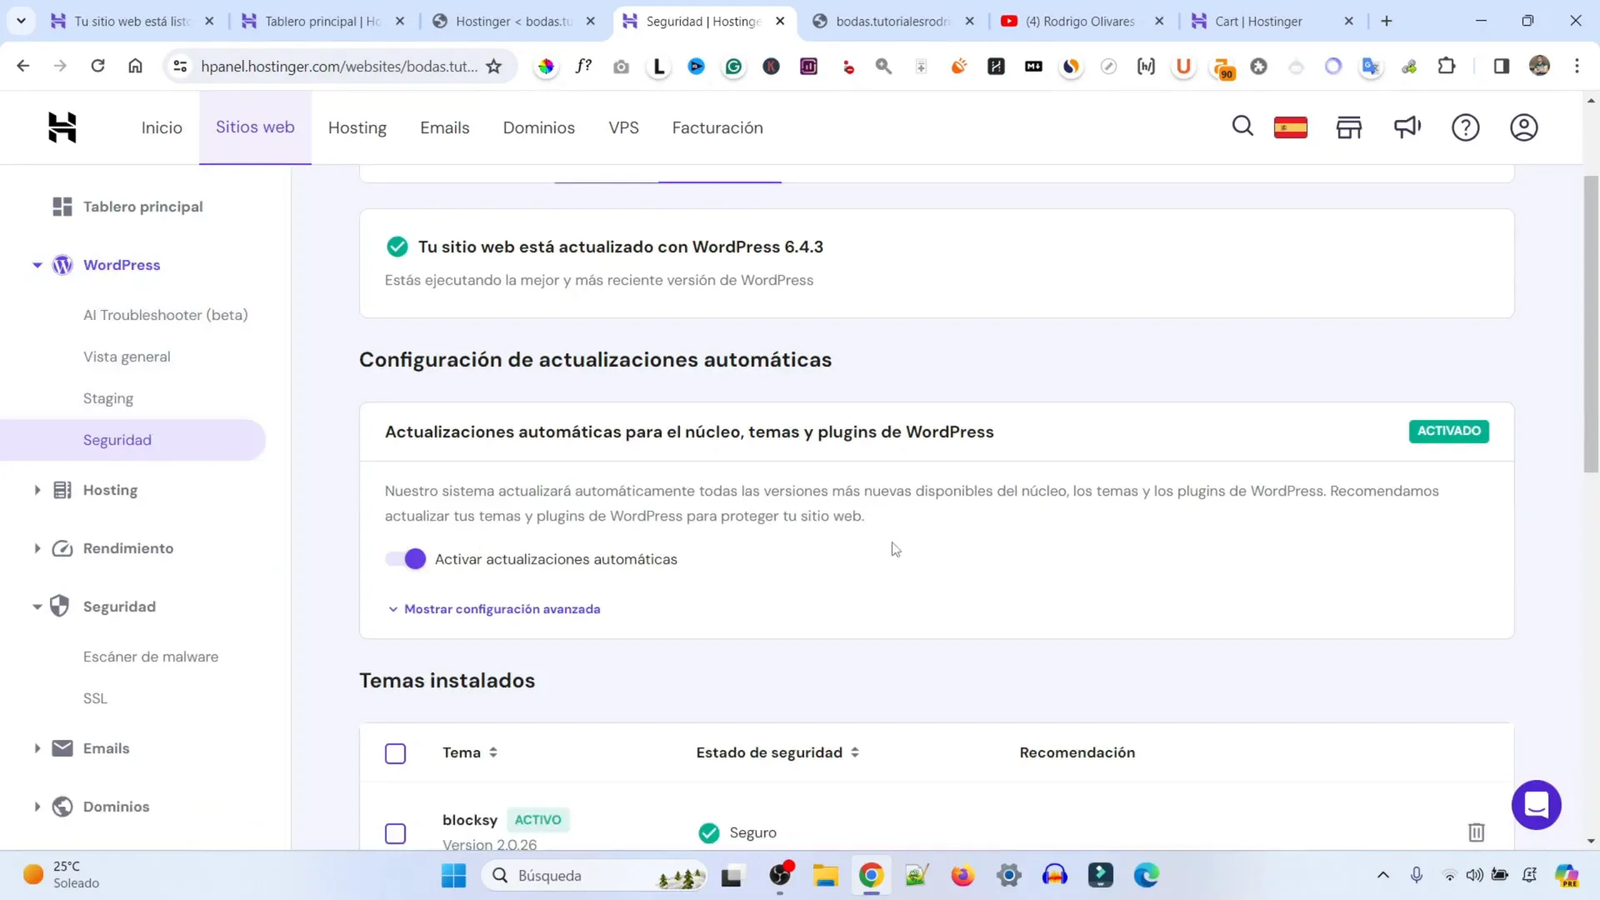Switch to Rodrigo Olivares YouTube tab

pos(1081,21)
